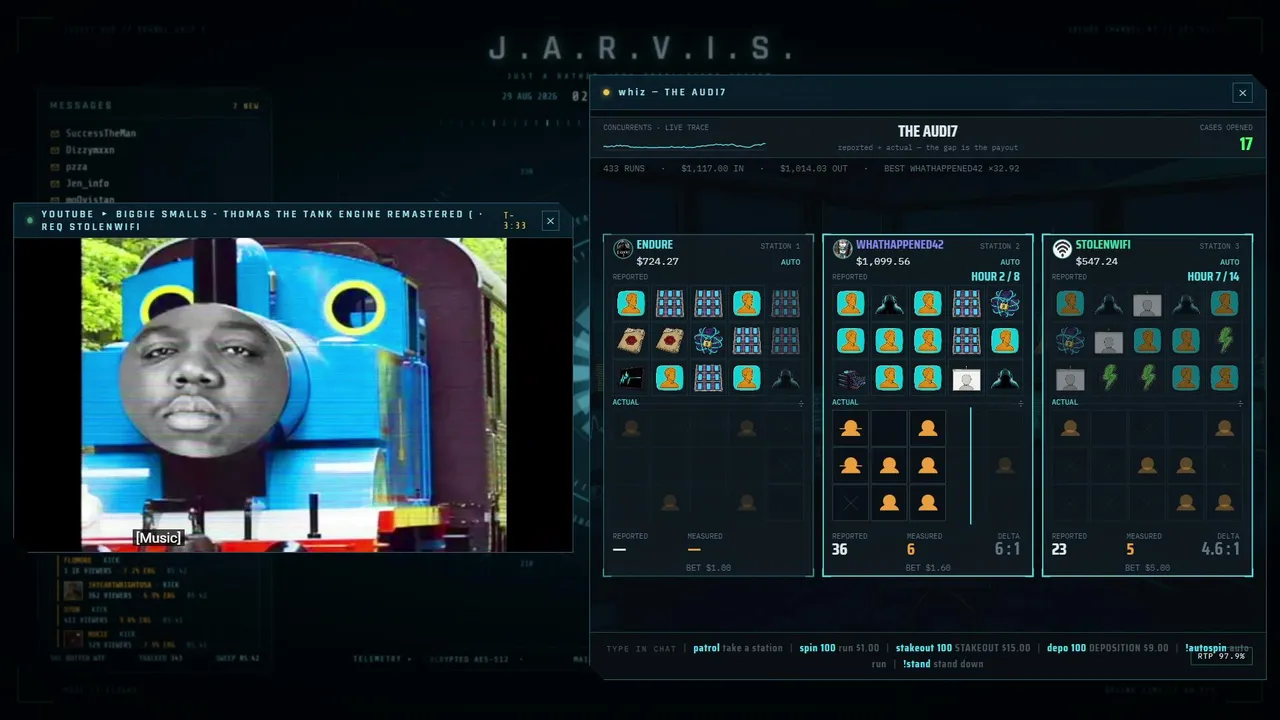1280x720 pixels.
Task: Select the waveform monitor symbol in ENDURE's grid
Action: [631, 378]
